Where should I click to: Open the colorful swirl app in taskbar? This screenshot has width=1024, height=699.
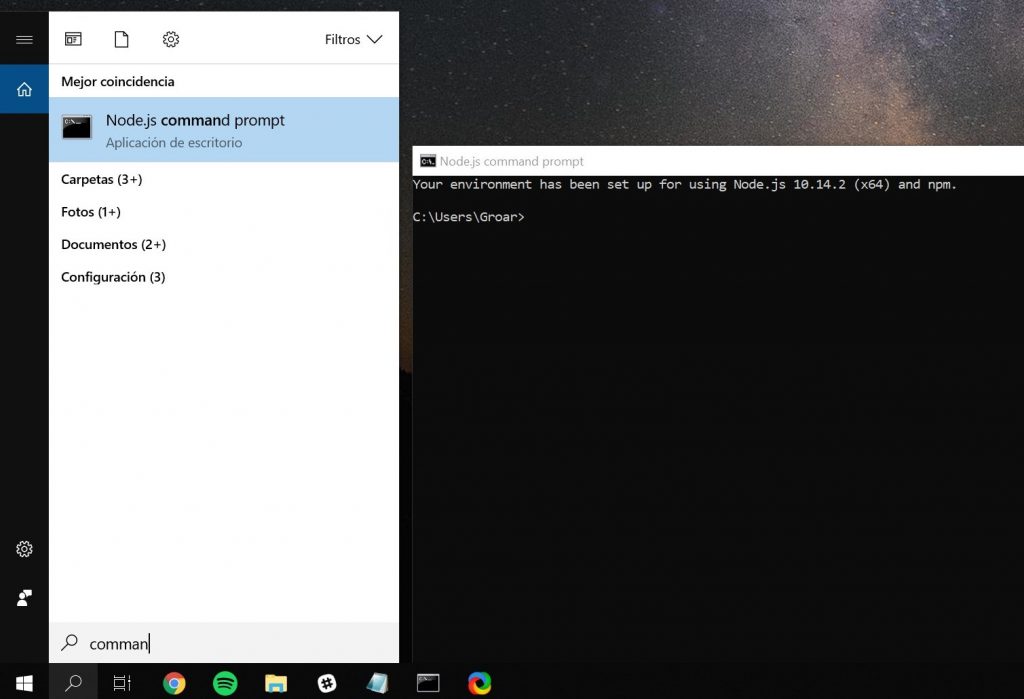[x=479, y=683]
